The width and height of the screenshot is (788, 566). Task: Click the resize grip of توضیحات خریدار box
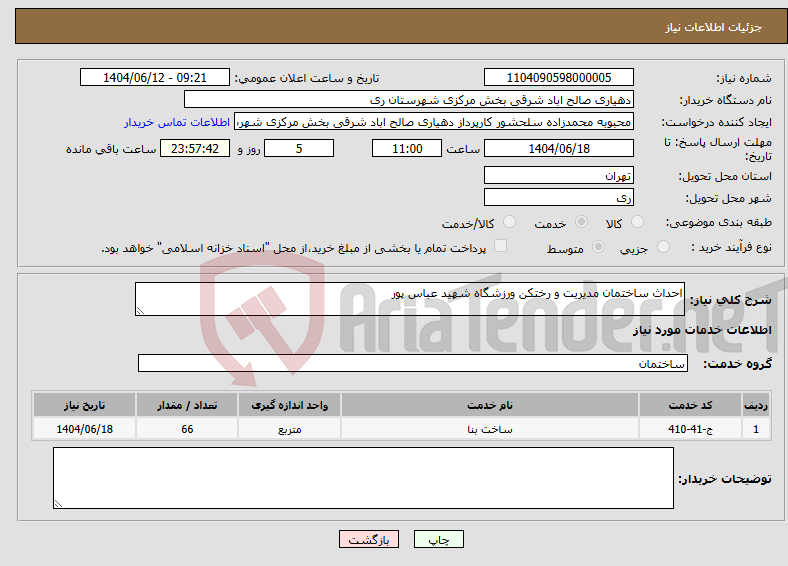point(58,504)
